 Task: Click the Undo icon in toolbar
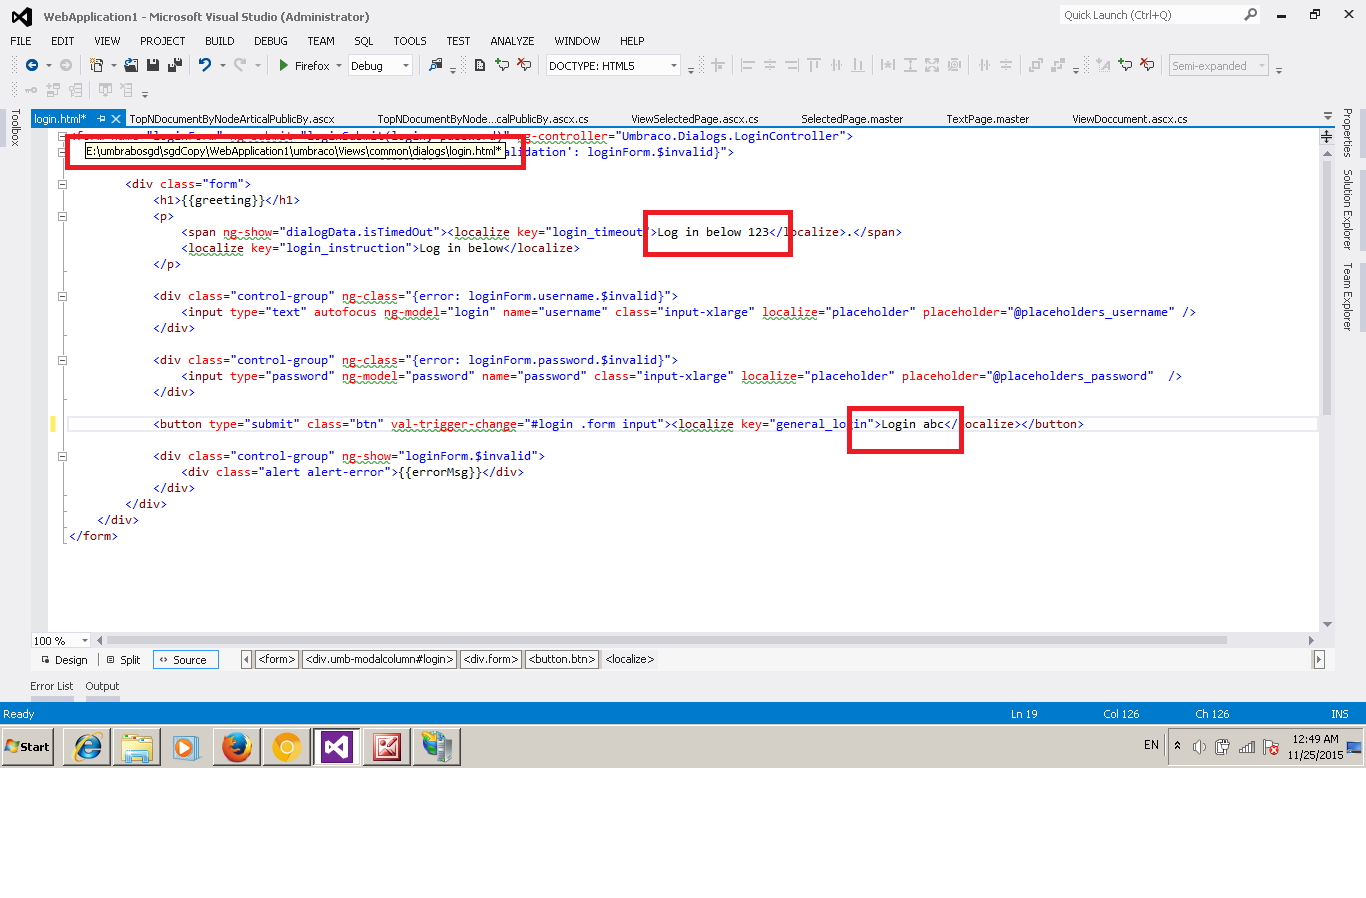pos(204,65)
